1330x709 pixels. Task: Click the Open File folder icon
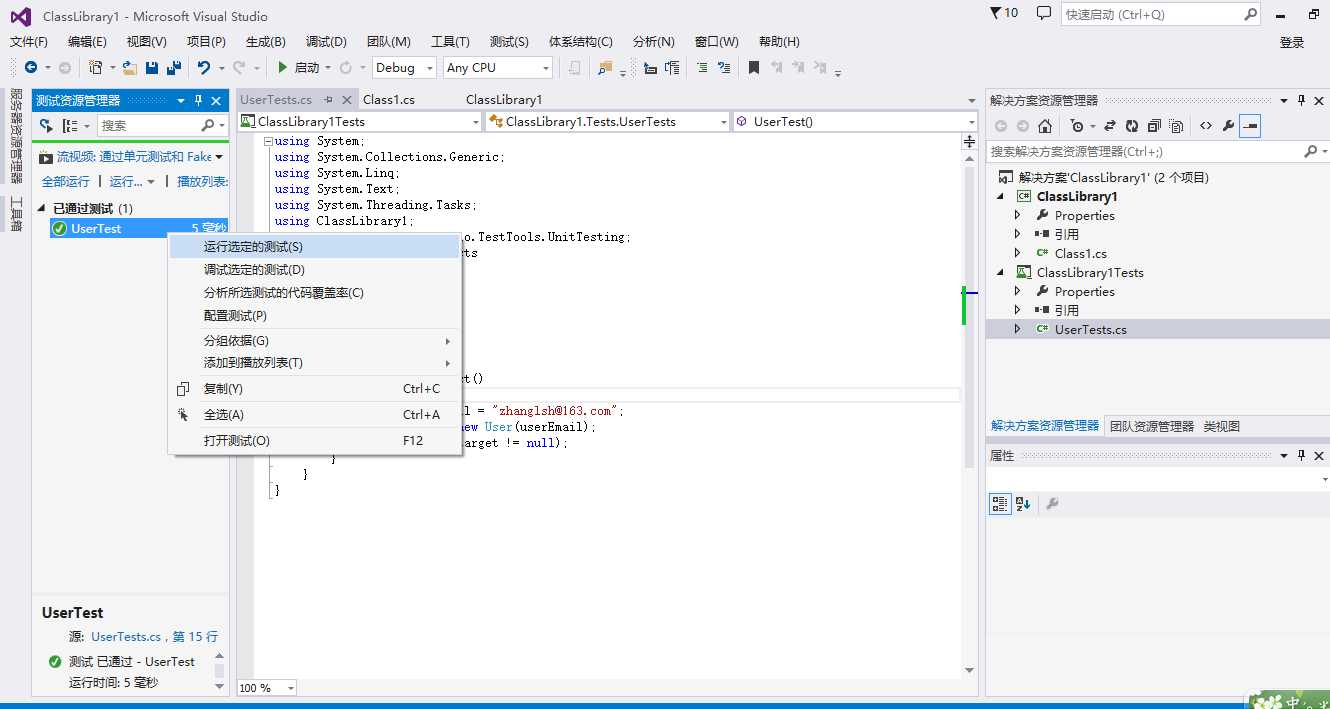pos(130,67)
